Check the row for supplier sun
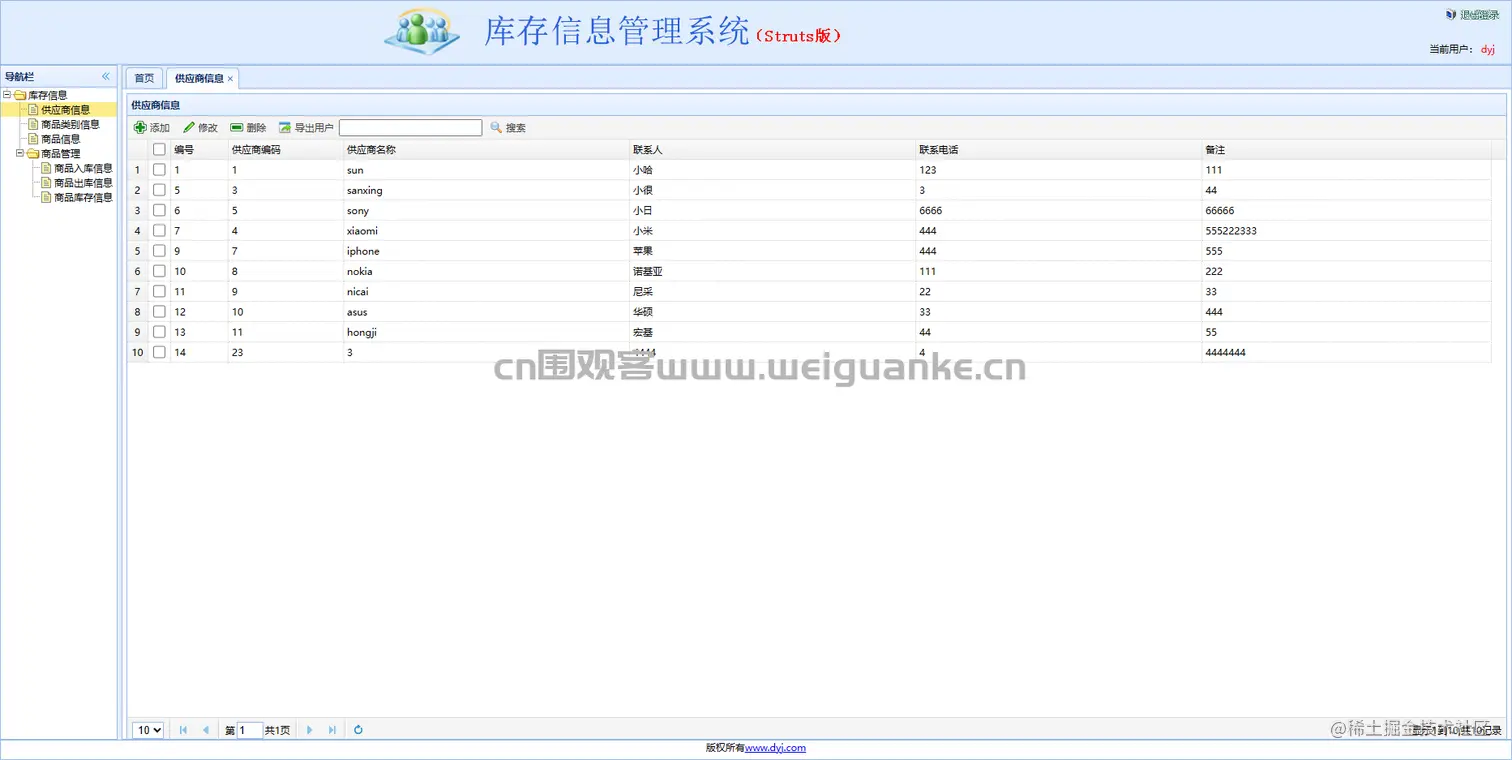 [x=159, y=170]
